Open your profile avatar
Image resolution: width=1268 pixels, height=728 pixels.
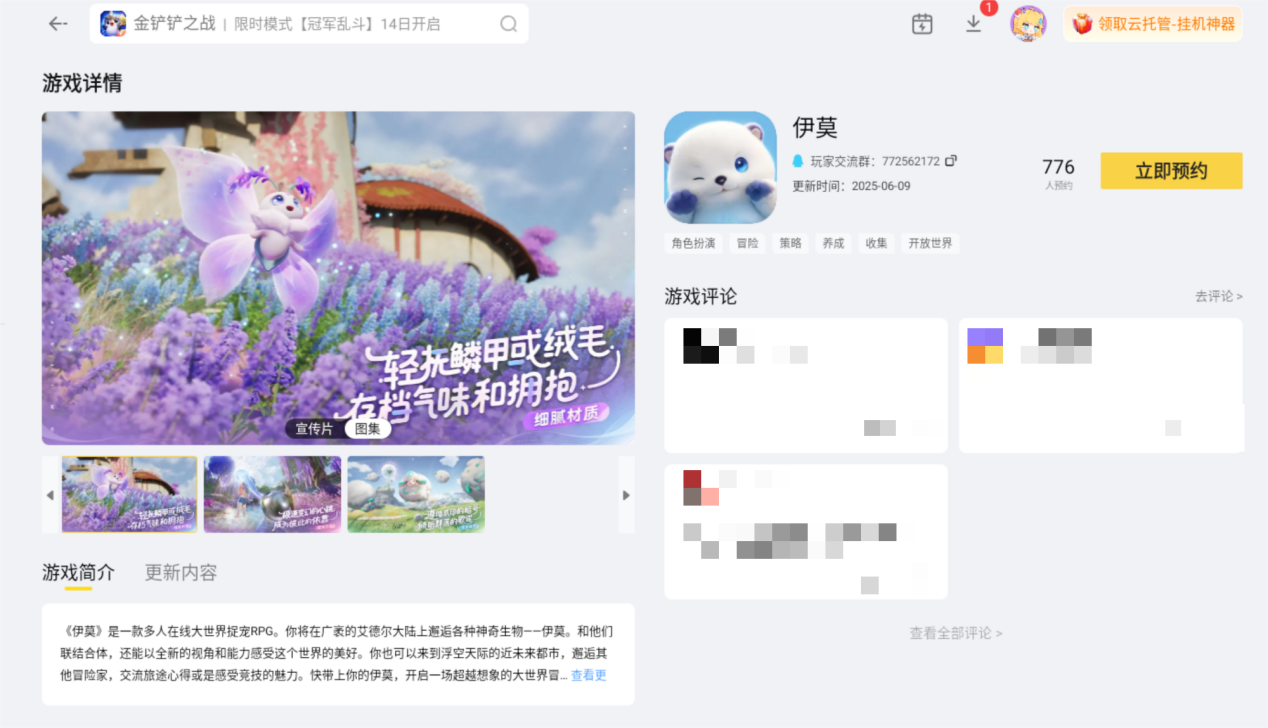pyautogui.click(x=1028, y=22)
